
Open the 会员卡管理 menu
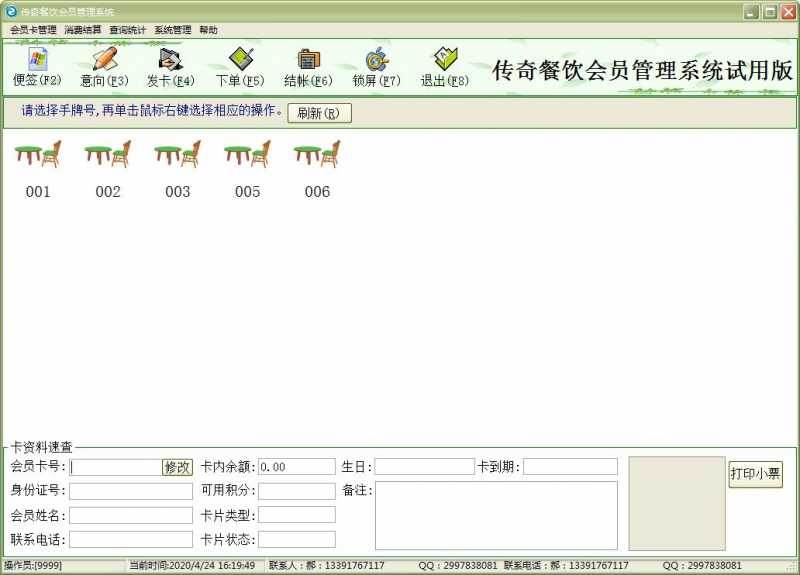pos(33,30)
